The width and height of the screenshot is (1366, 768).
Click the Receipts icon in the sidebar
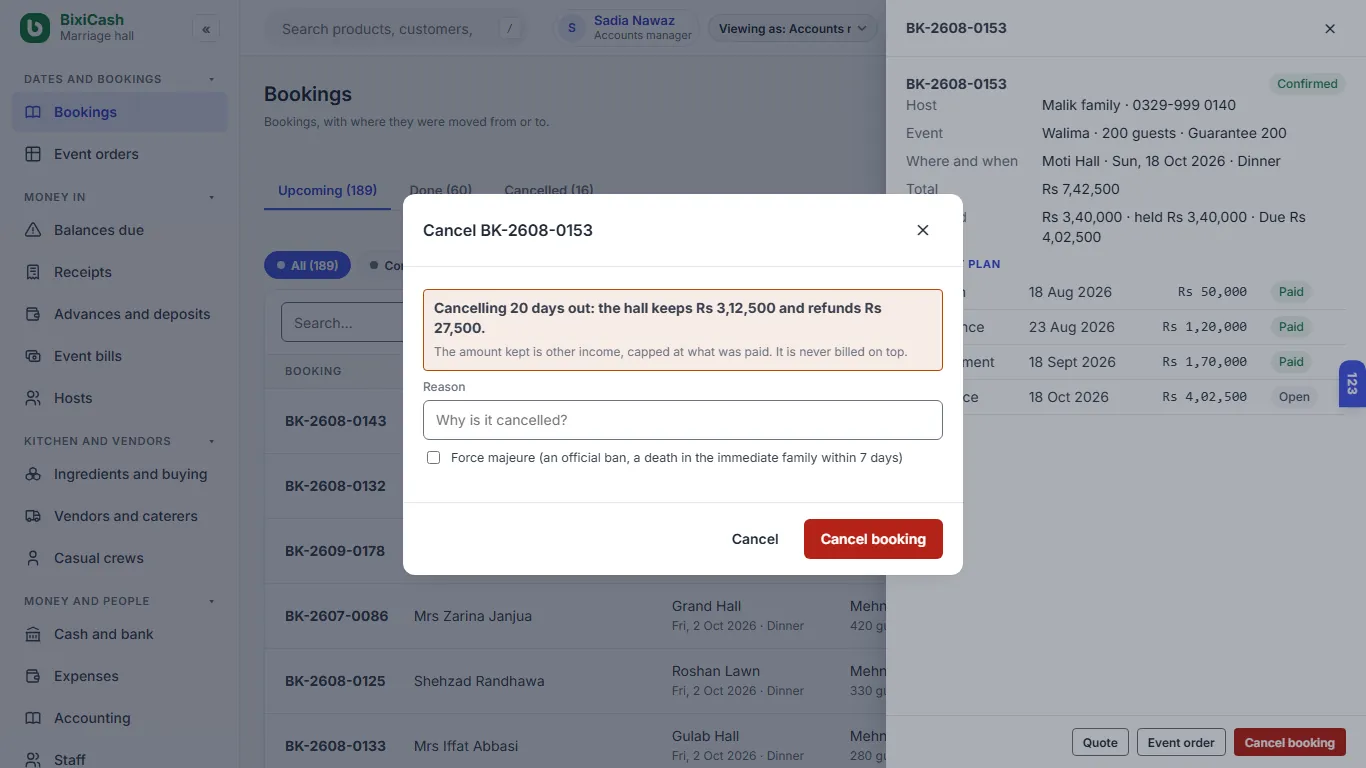click(x=33, y=272)
